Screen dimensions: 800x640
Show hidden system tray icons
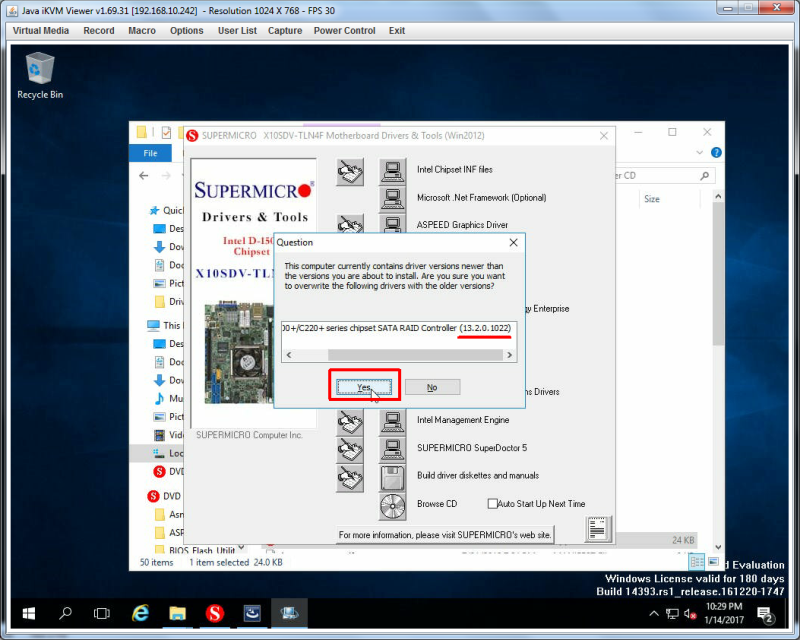pyautogui.click(x=654, y=613)
